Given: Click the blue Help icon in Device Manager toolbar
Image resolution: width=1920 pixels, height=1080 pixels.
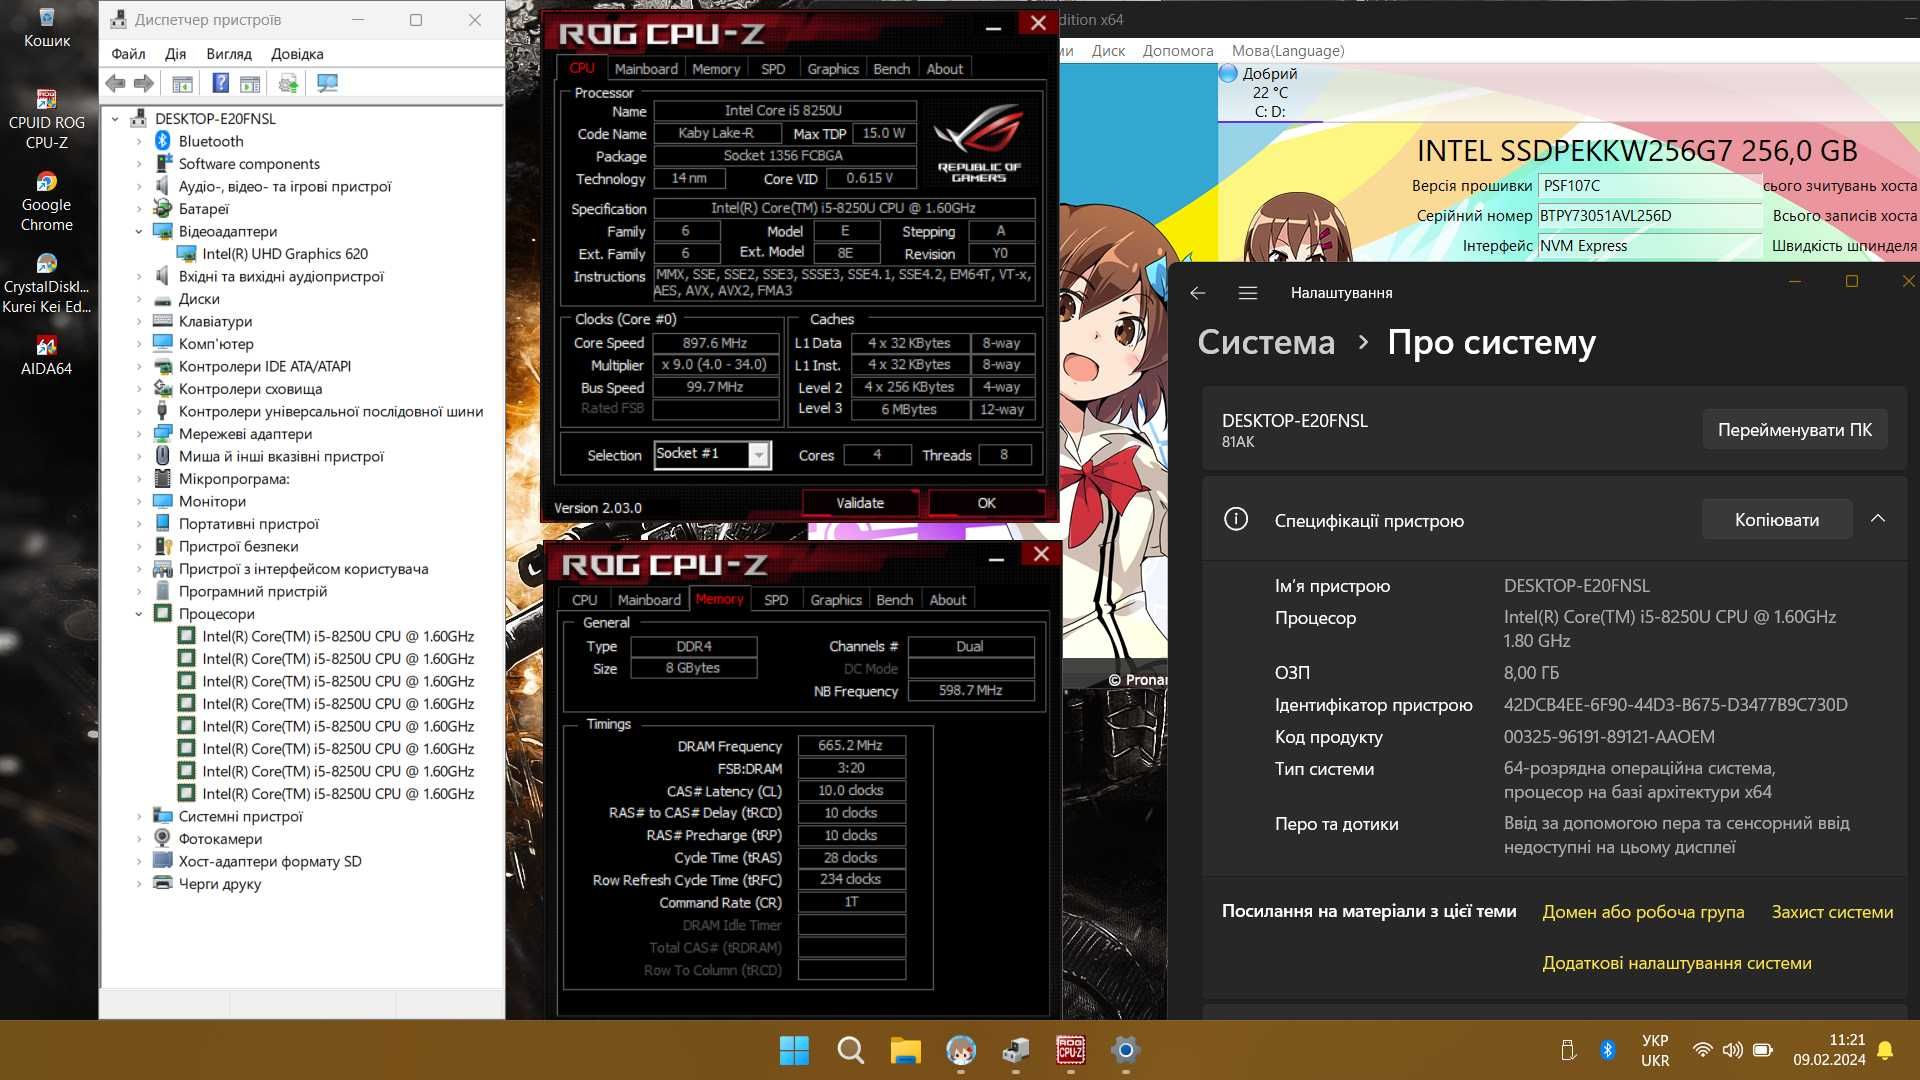Looking at the screenshot, I should coord(221,84).
